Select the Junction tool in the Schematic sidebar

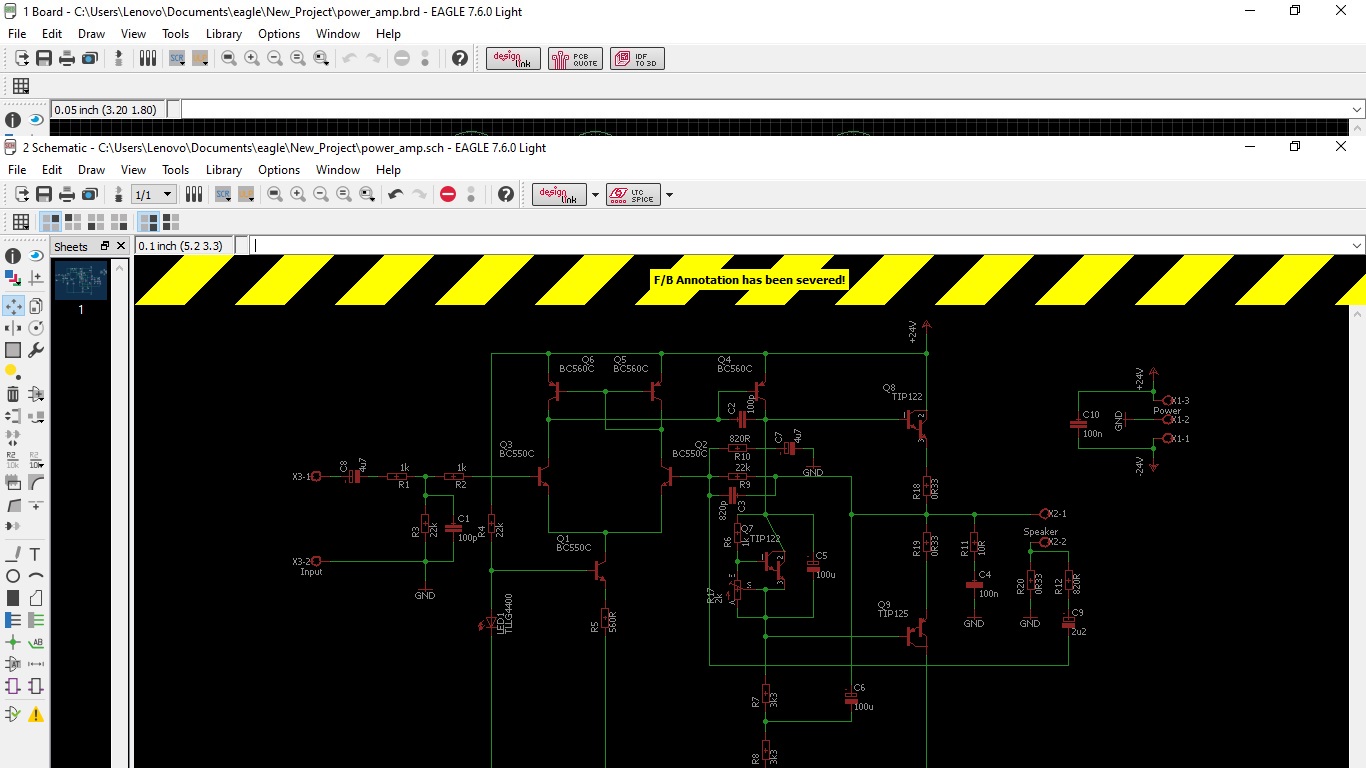pyautogui.click(x=13, y=642)
